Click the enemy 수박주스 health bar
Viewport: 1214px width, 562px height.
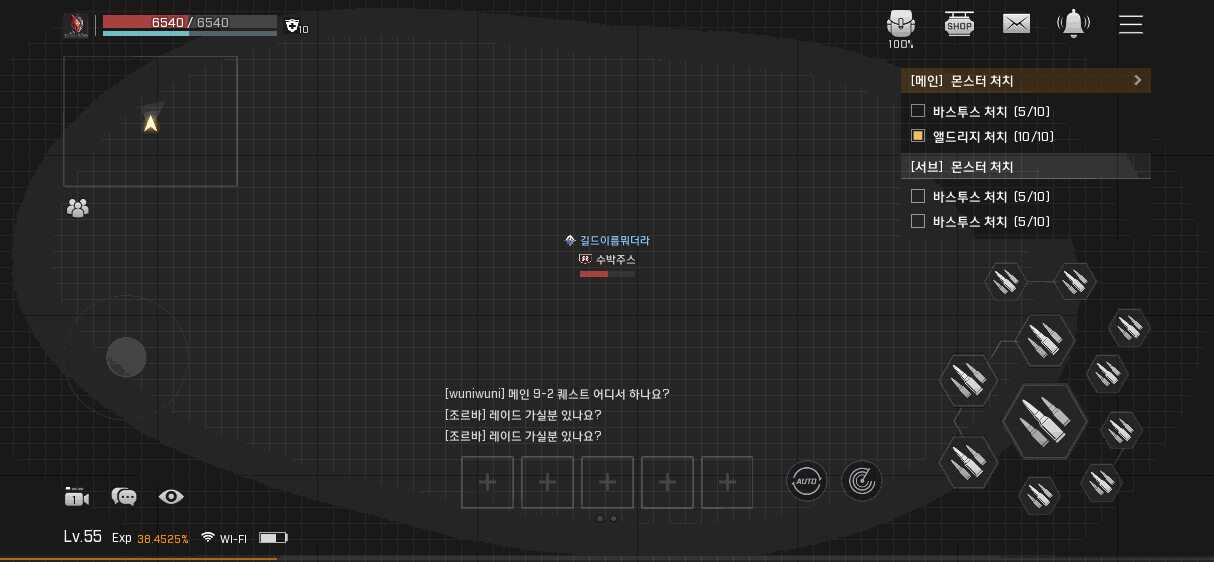607,273
